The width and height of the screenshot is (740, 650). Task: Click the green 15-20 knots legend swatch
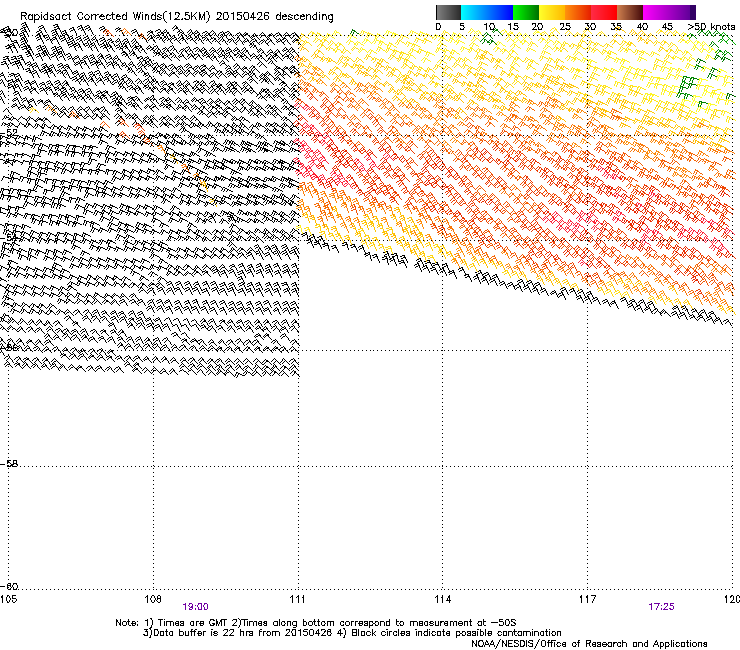coord(526,12)
